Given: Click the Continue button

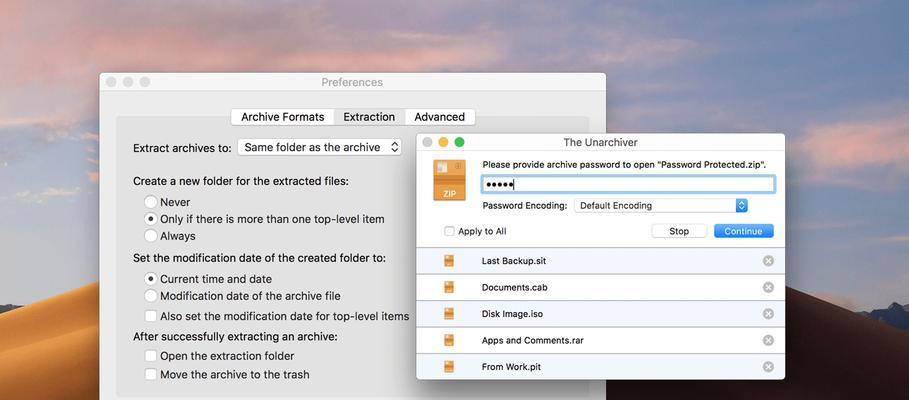Looking at the screenshot, I should click(744, 231).
